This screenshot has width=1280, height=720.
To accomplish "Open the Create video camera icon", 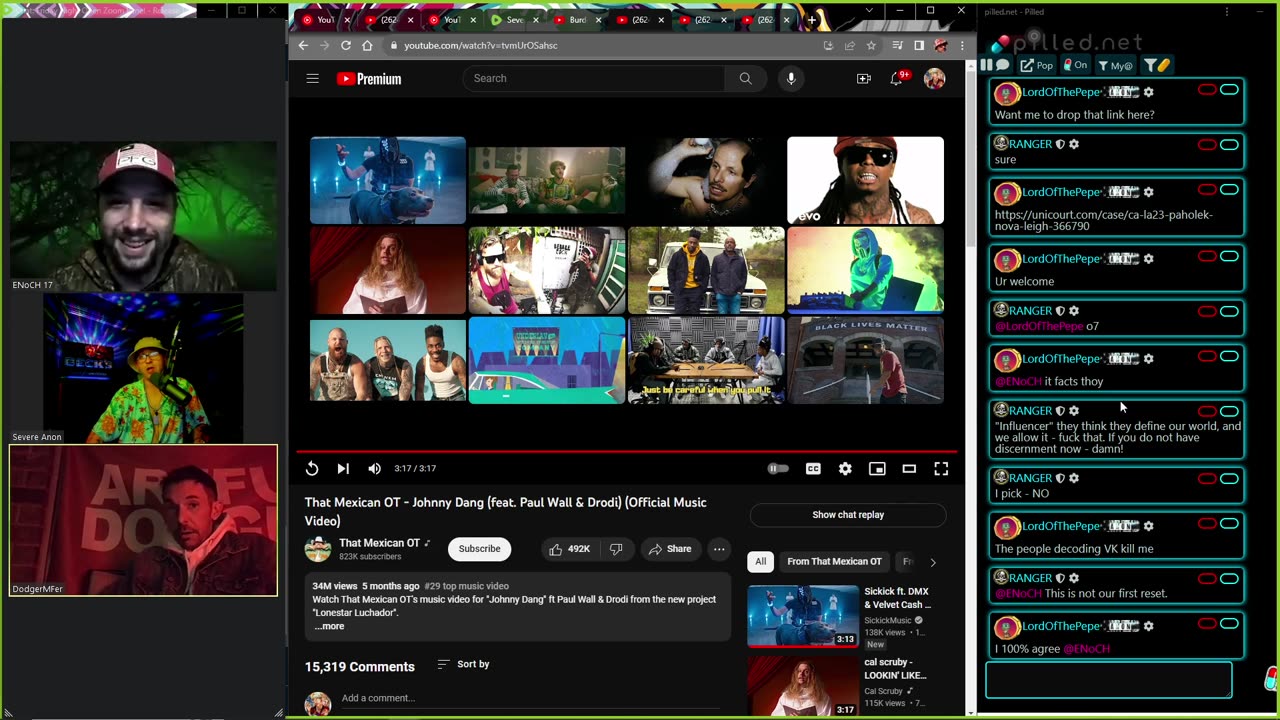I will coord(864,78).
